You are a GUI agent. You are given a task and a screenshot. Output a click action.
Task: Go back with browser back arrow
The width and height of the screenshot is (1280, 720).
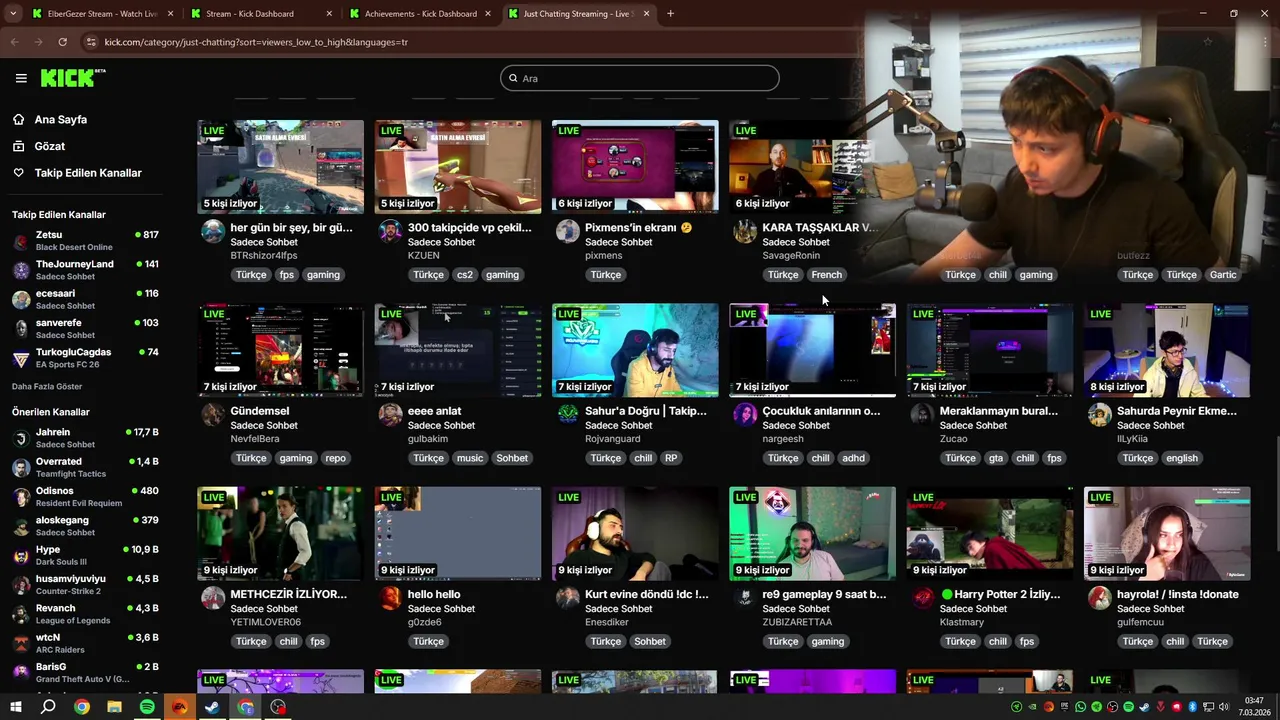click(x=14, y=42)
